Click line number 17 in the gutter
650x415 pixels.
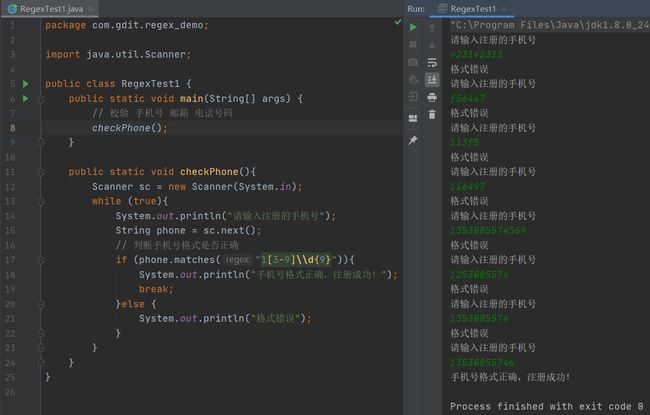pos(10,260)
